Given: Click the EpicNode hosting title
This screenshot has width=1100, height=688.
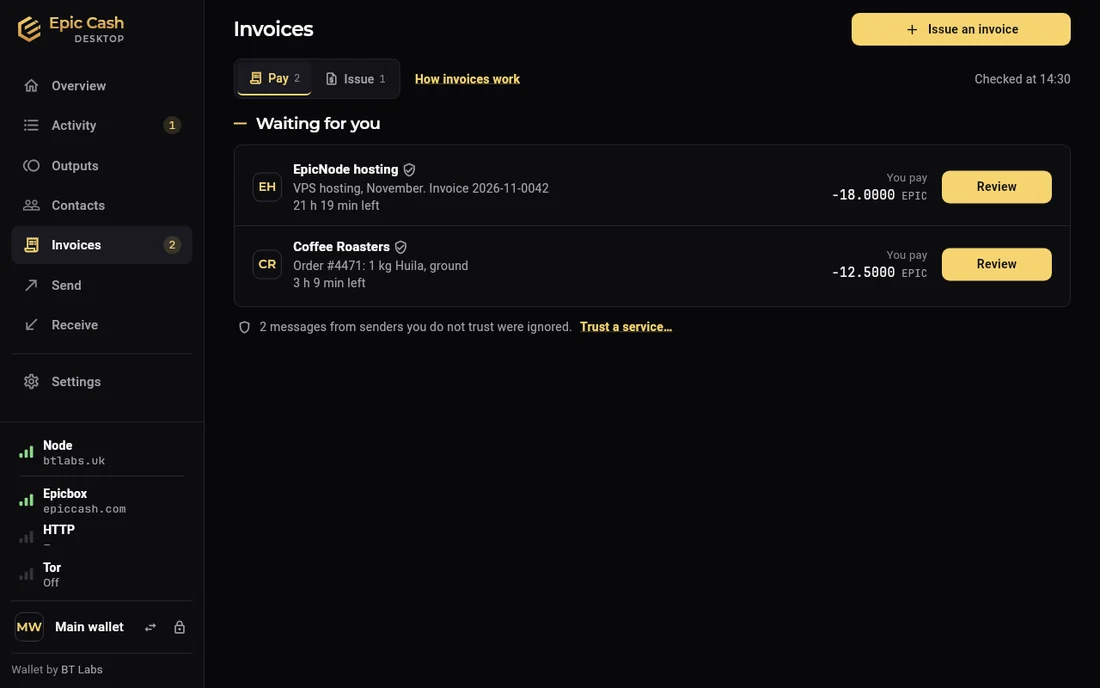Looking at the screenshot, I should click(345, 170).
